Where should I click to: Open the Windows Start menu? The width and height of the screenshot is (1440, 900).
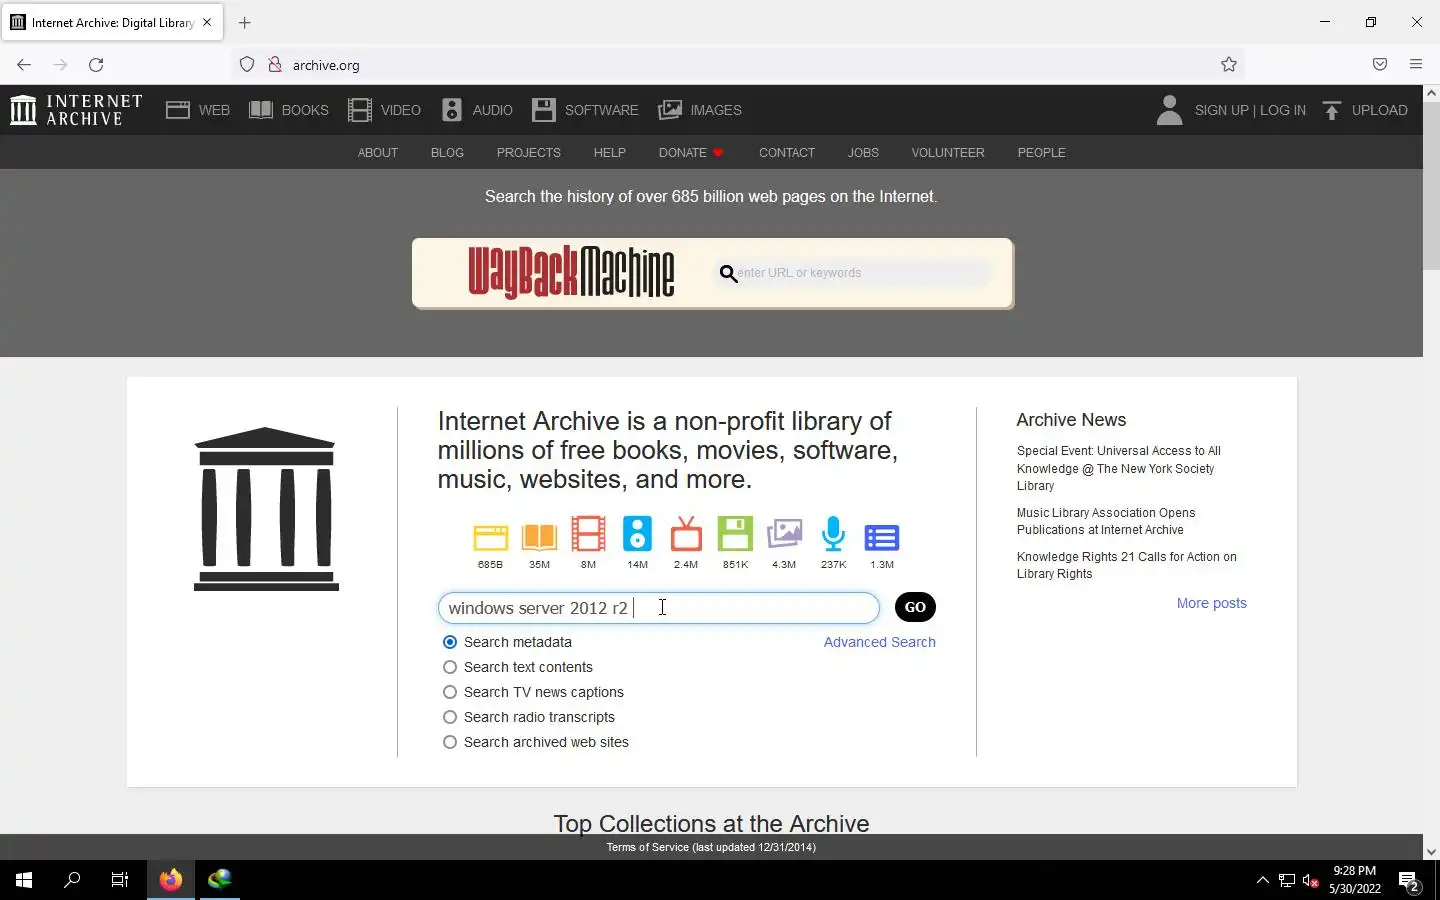[x=24, y=880]
